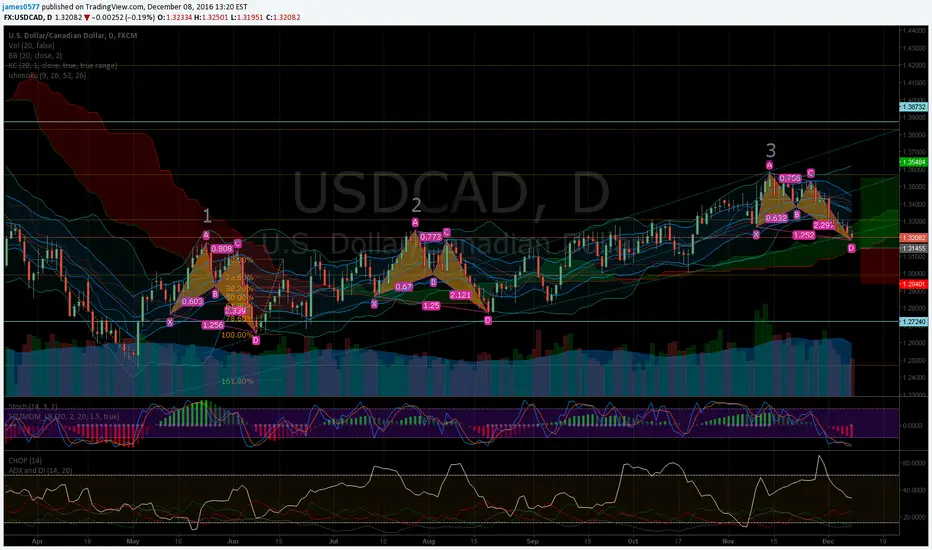Click the 40.0000 value on ADX scale
The height and width of the screenshot is (550, 932).
point(915,491)
